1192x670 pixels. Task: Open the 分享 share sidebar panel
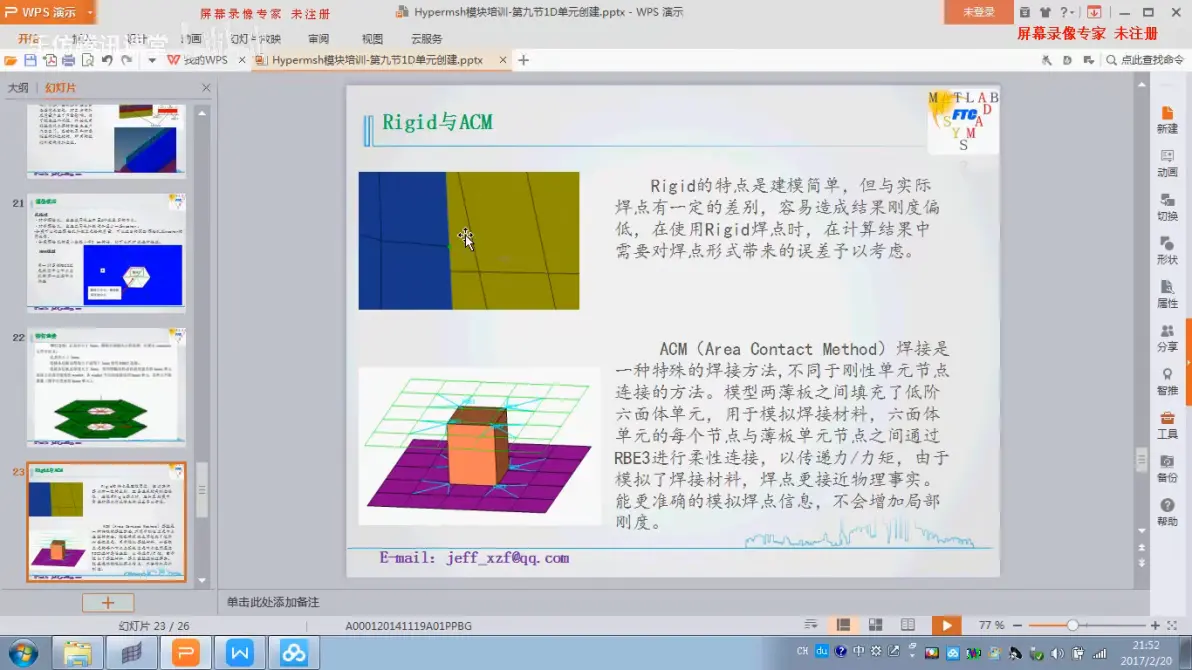click(x=1167, y=338)
